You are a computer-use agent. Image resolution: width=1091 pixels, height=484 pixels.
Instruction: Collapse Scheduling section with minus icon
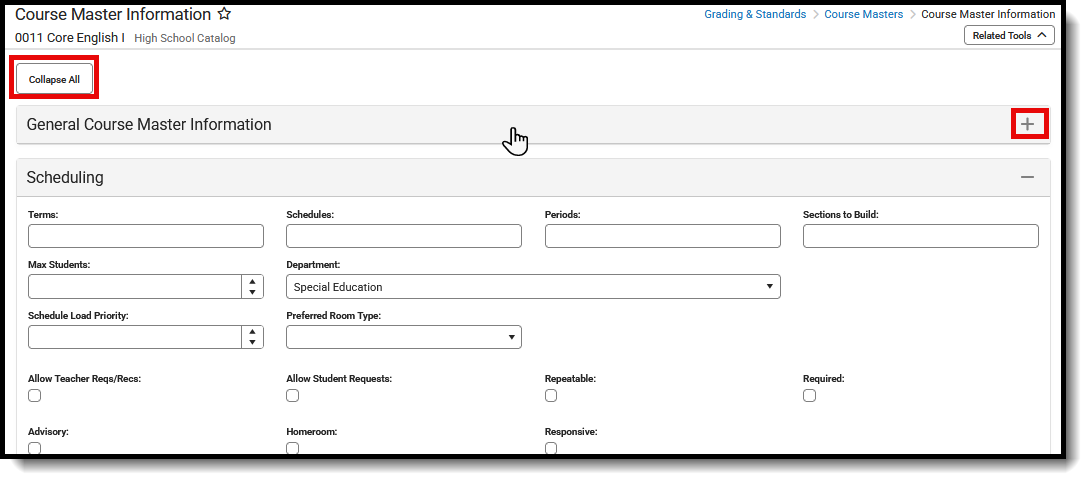click(x=1027, y=177)
